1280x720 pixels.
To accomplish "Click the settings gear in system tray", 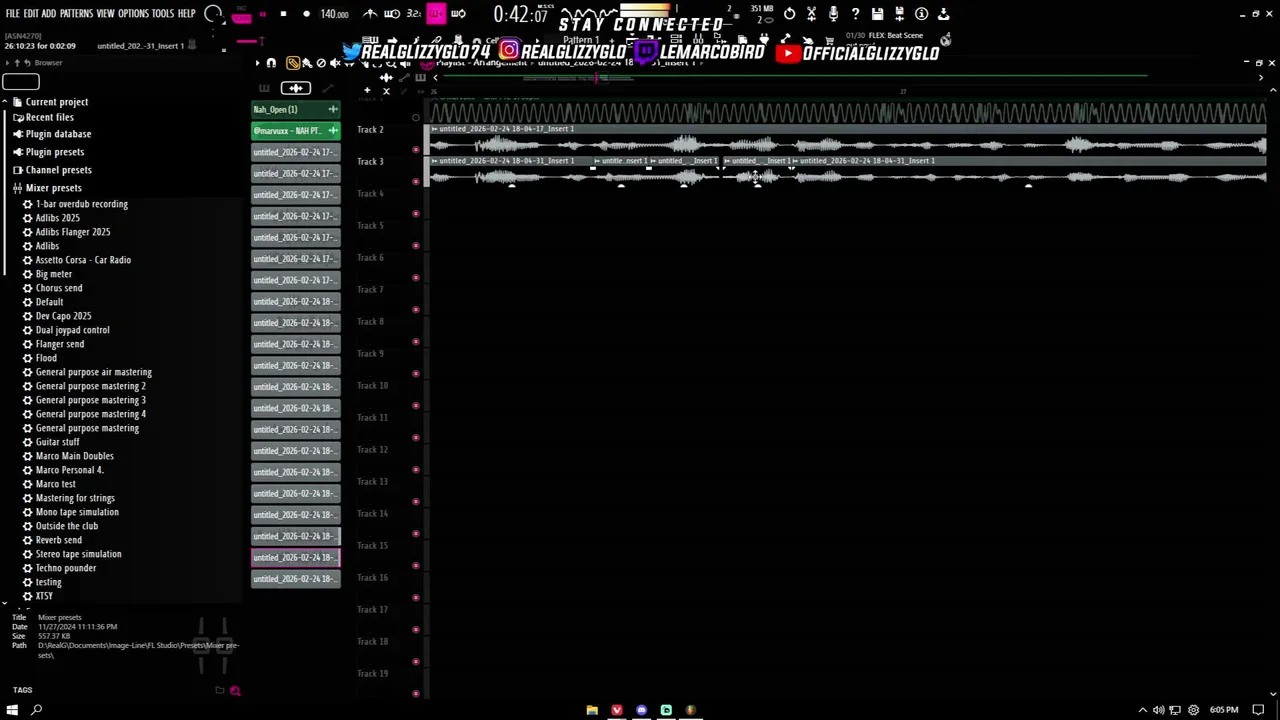I will pyautogui.click(x=1193, y=710).
